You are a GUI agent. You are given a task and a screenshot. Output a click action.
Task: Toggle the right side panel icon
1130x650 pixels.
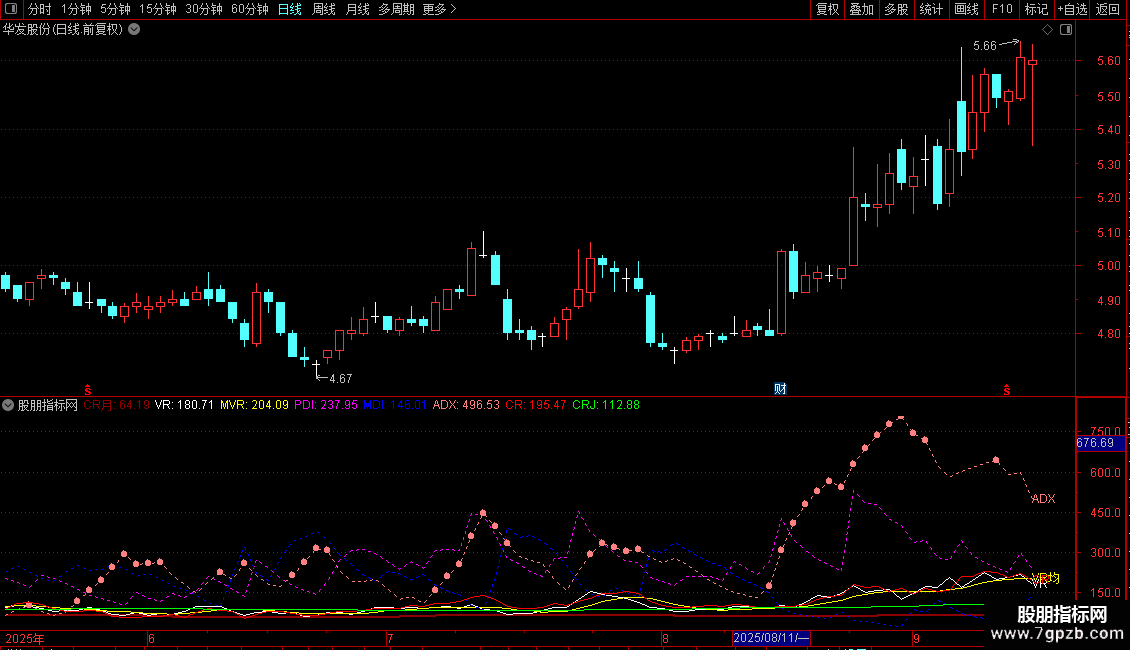coord(1066,29)
